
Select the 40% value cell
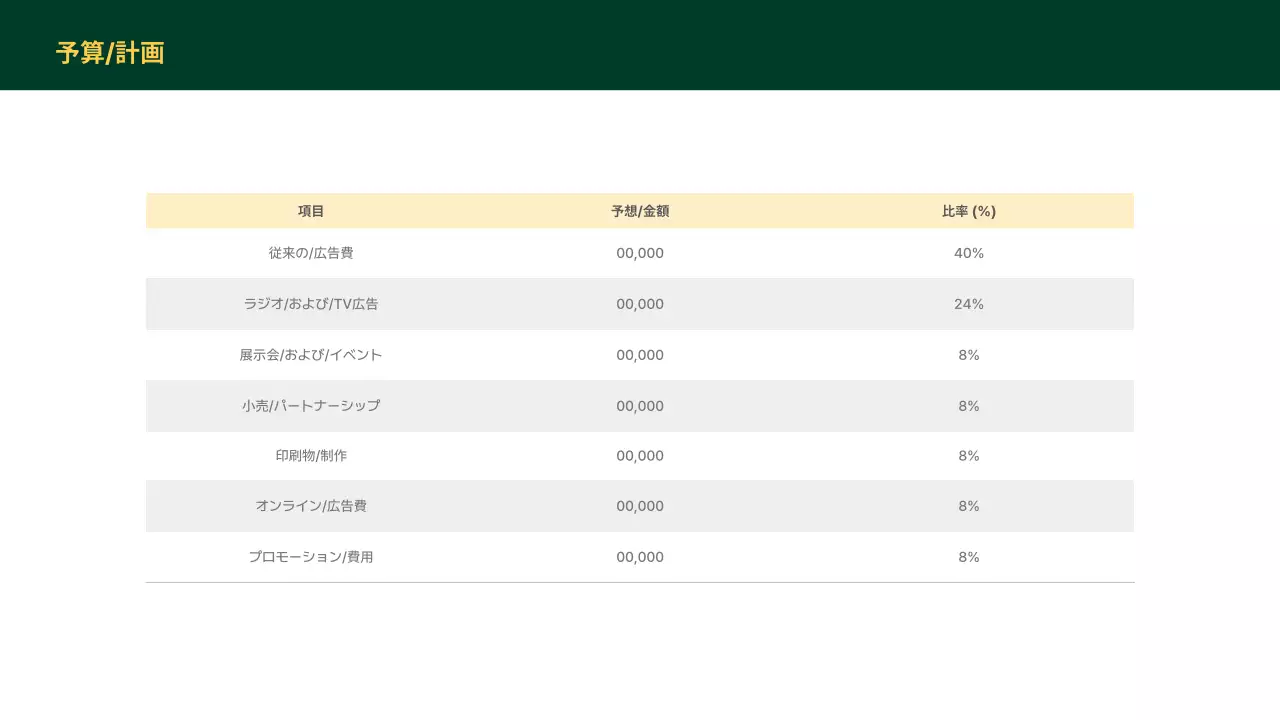pos(968,253)
